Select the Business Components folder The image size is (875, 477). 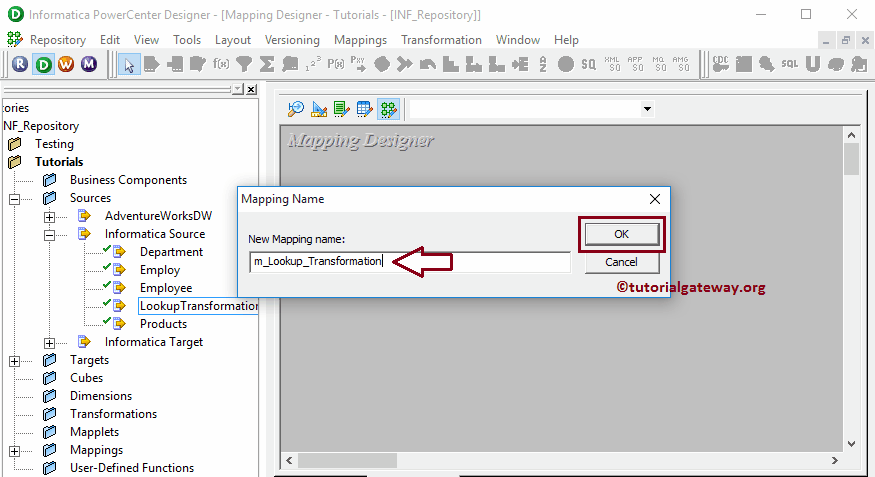click(x=128, y=180)
